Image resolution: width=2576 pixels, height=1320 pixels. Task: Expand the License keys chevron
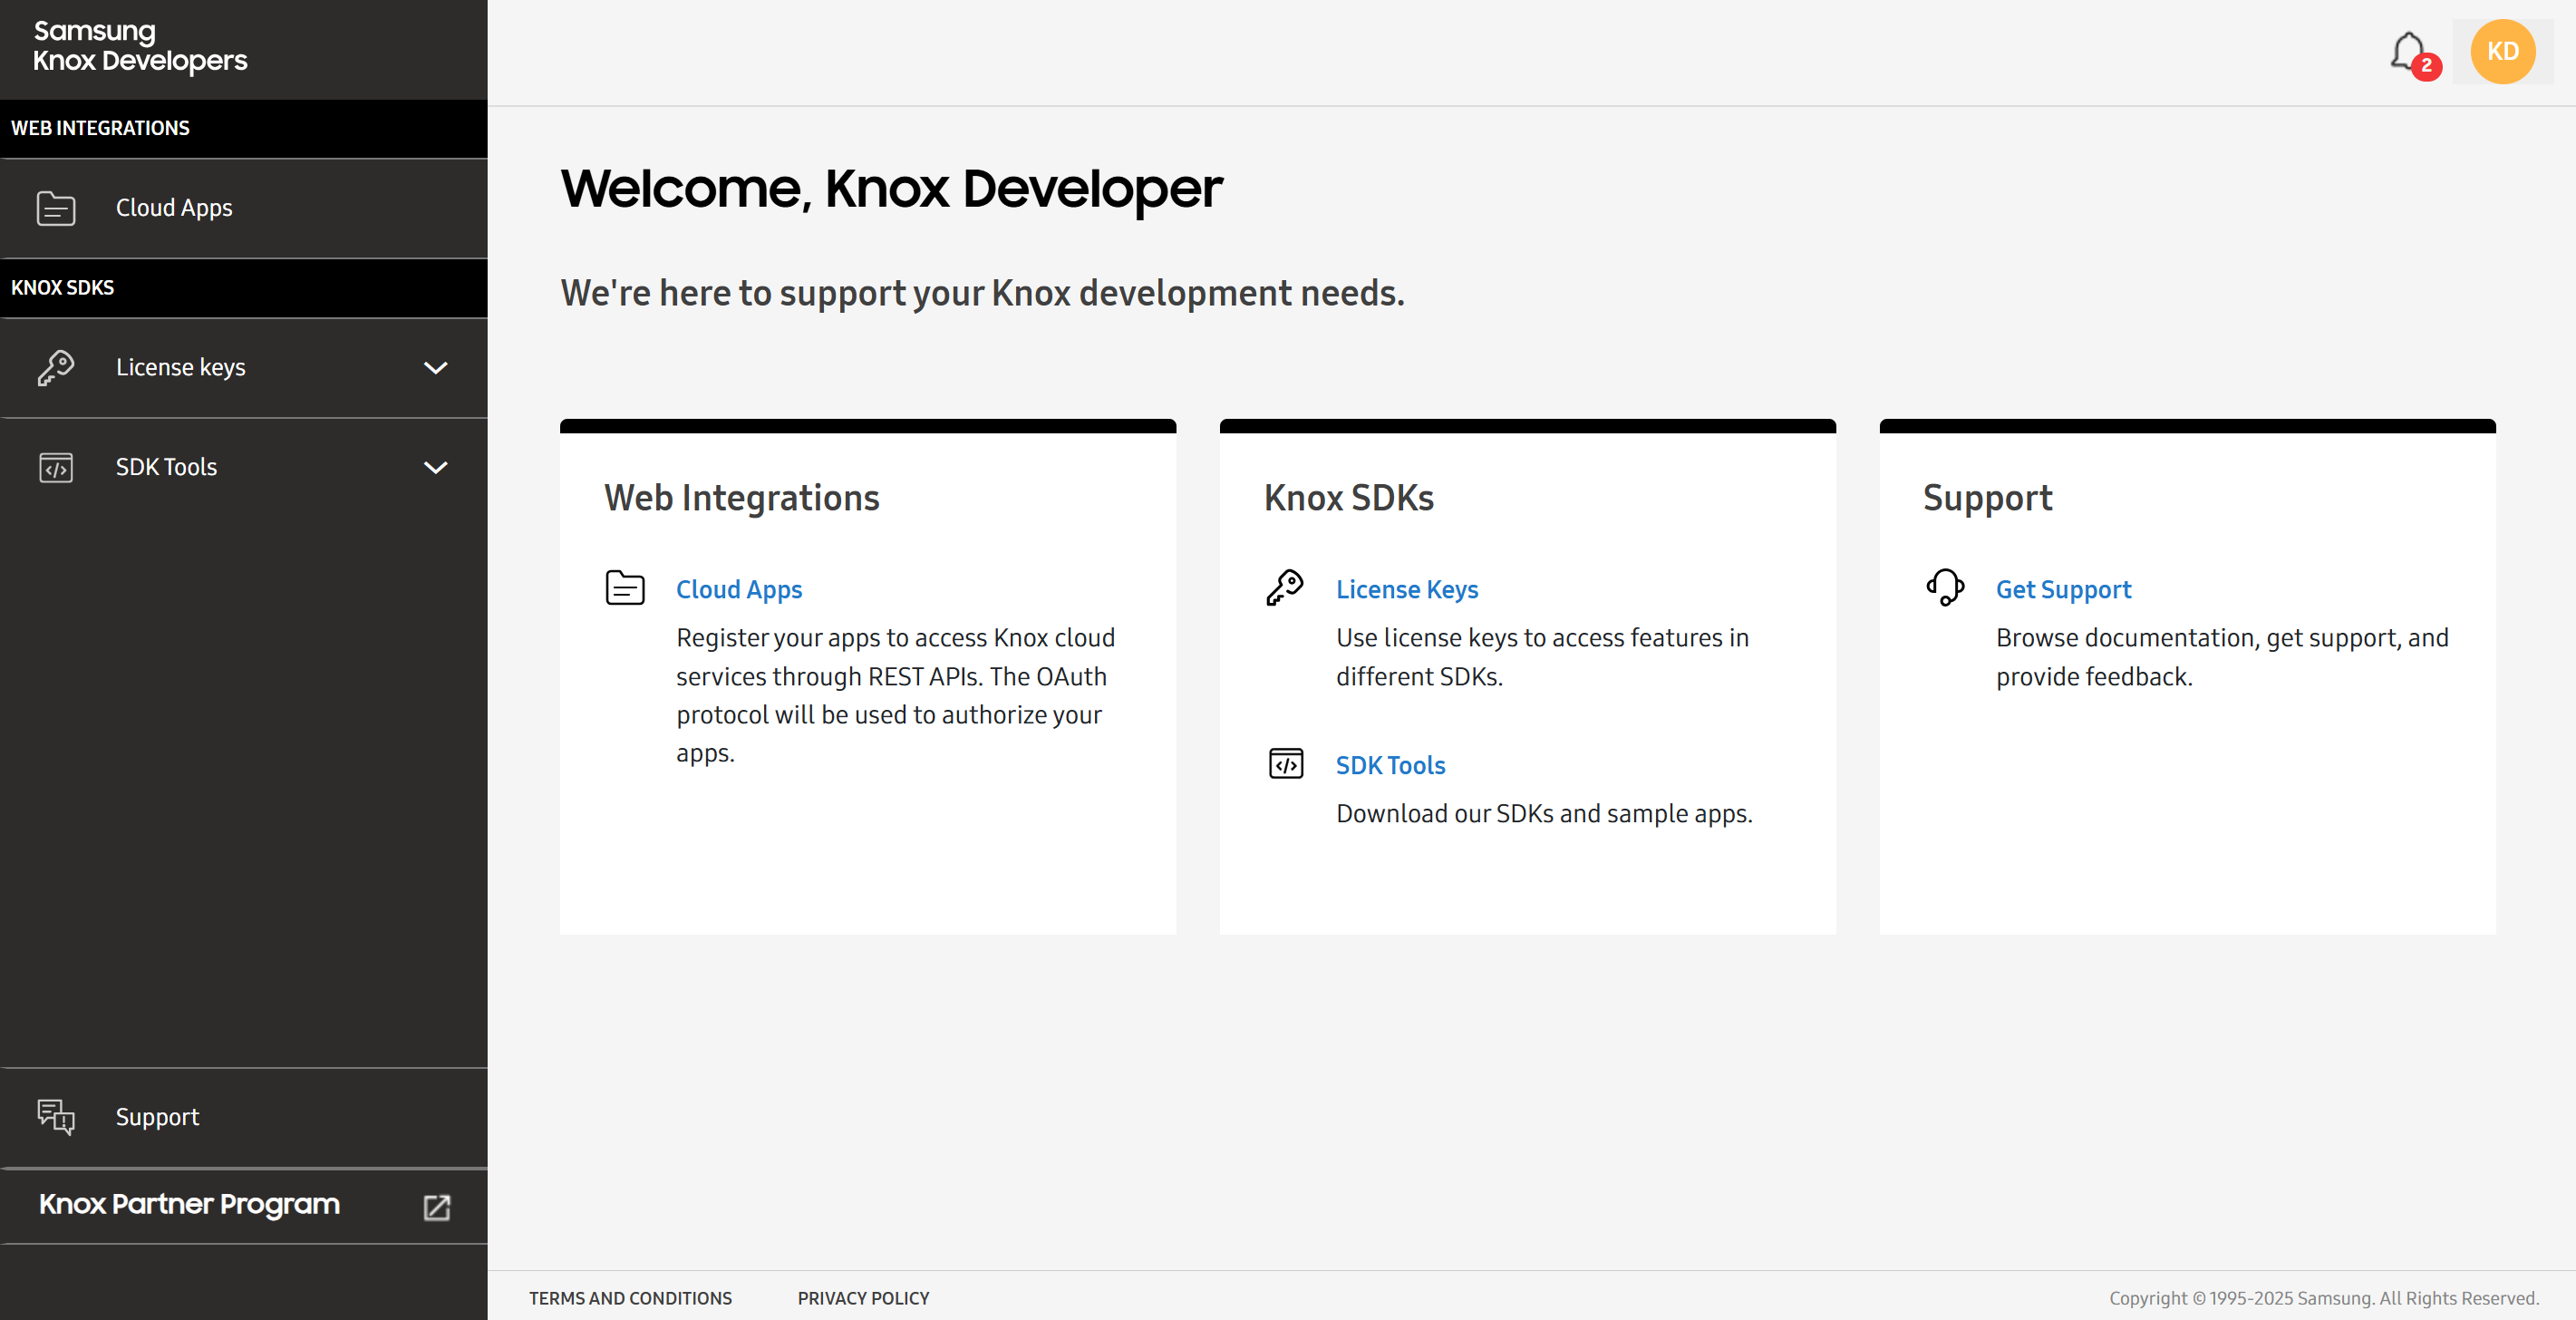pos(435,367)
